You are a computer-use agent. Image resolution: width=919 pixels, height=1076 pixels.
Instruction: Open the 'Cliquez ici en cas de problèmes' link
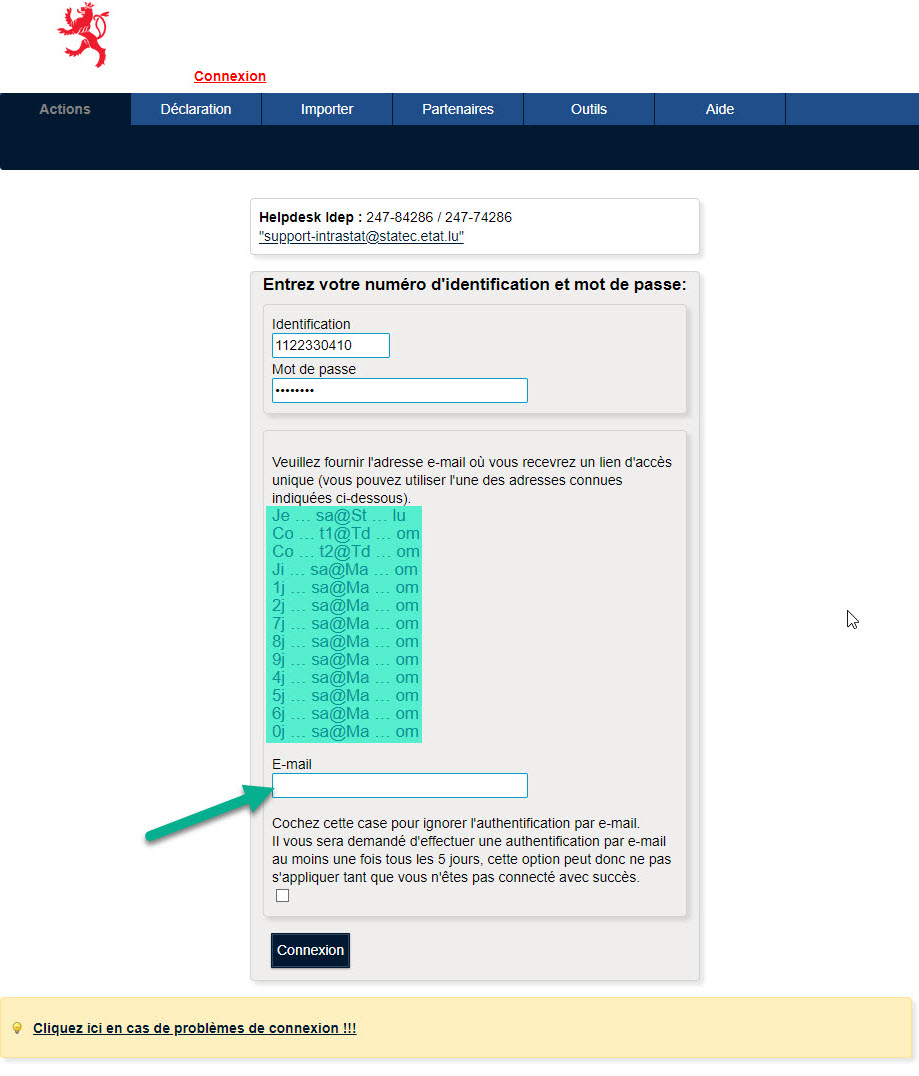[195, 1028]
